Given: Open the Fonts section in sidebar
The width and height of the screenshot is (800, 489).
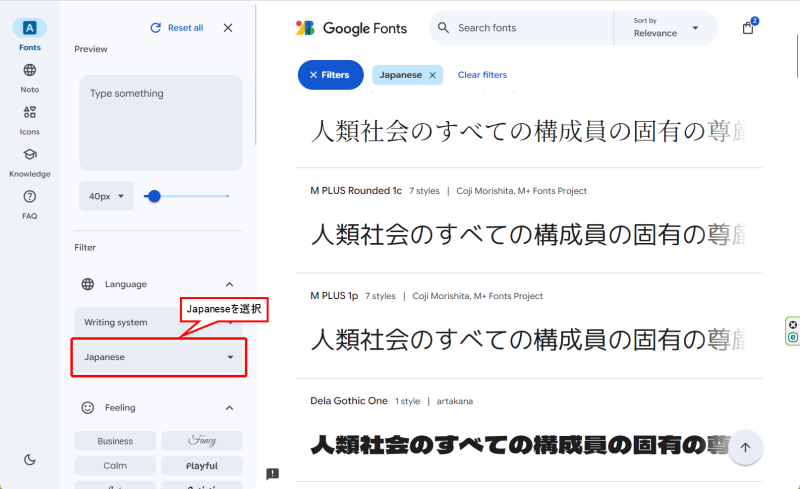Looking at the screenshot, I should [x=29, y=33].
